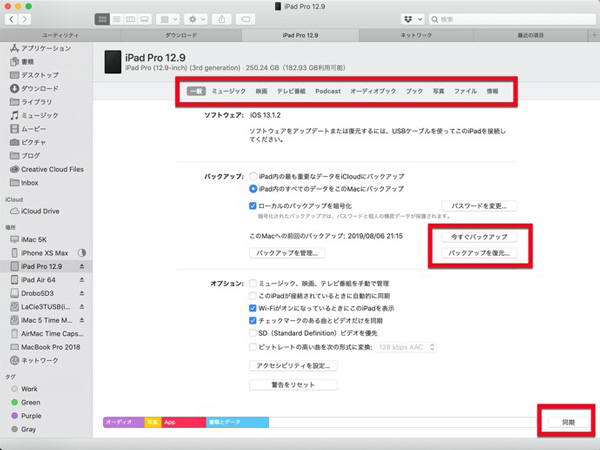Filter by the Green tag

[26, 402]
